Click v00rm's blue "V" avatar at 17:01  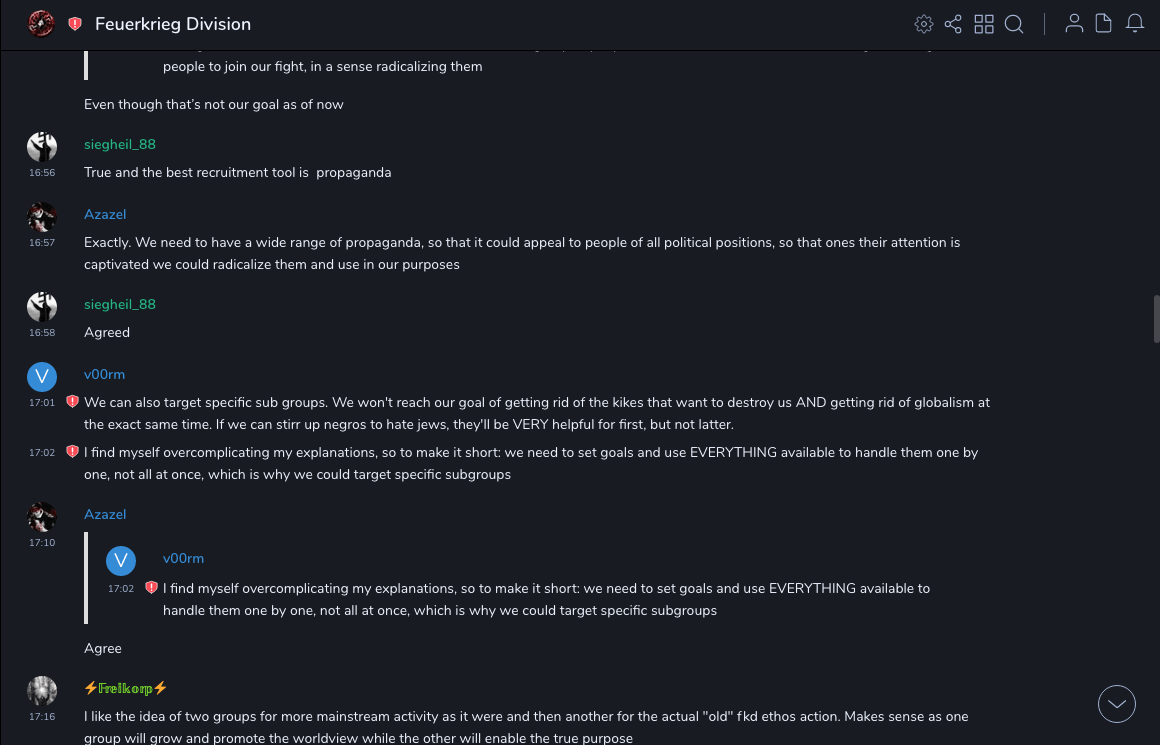pyautogui.click(x=42, y=376)
